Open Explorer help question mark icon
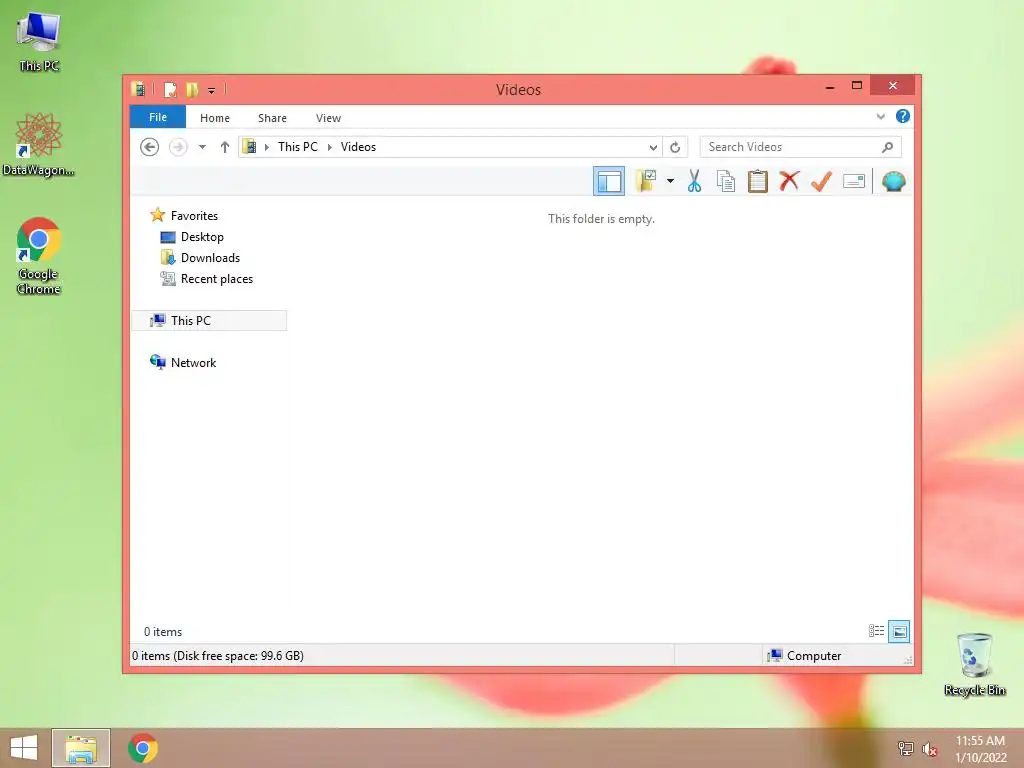The image size is (1024, 768). point(903,116)
